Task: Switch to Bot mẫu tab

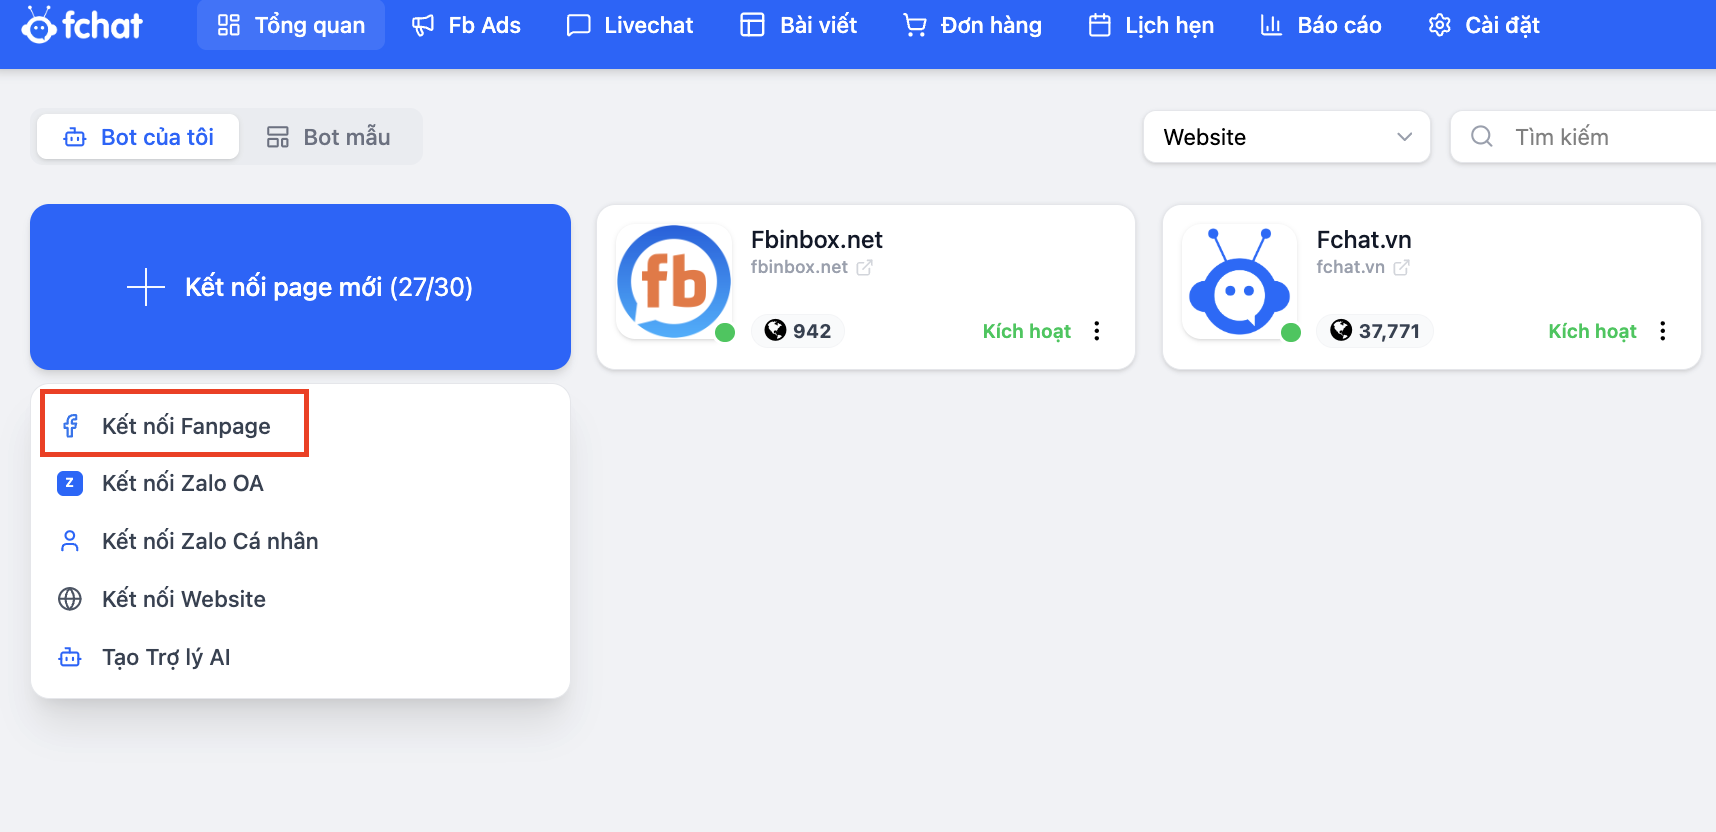Action: pyautogui.click(x=329, y=137)
